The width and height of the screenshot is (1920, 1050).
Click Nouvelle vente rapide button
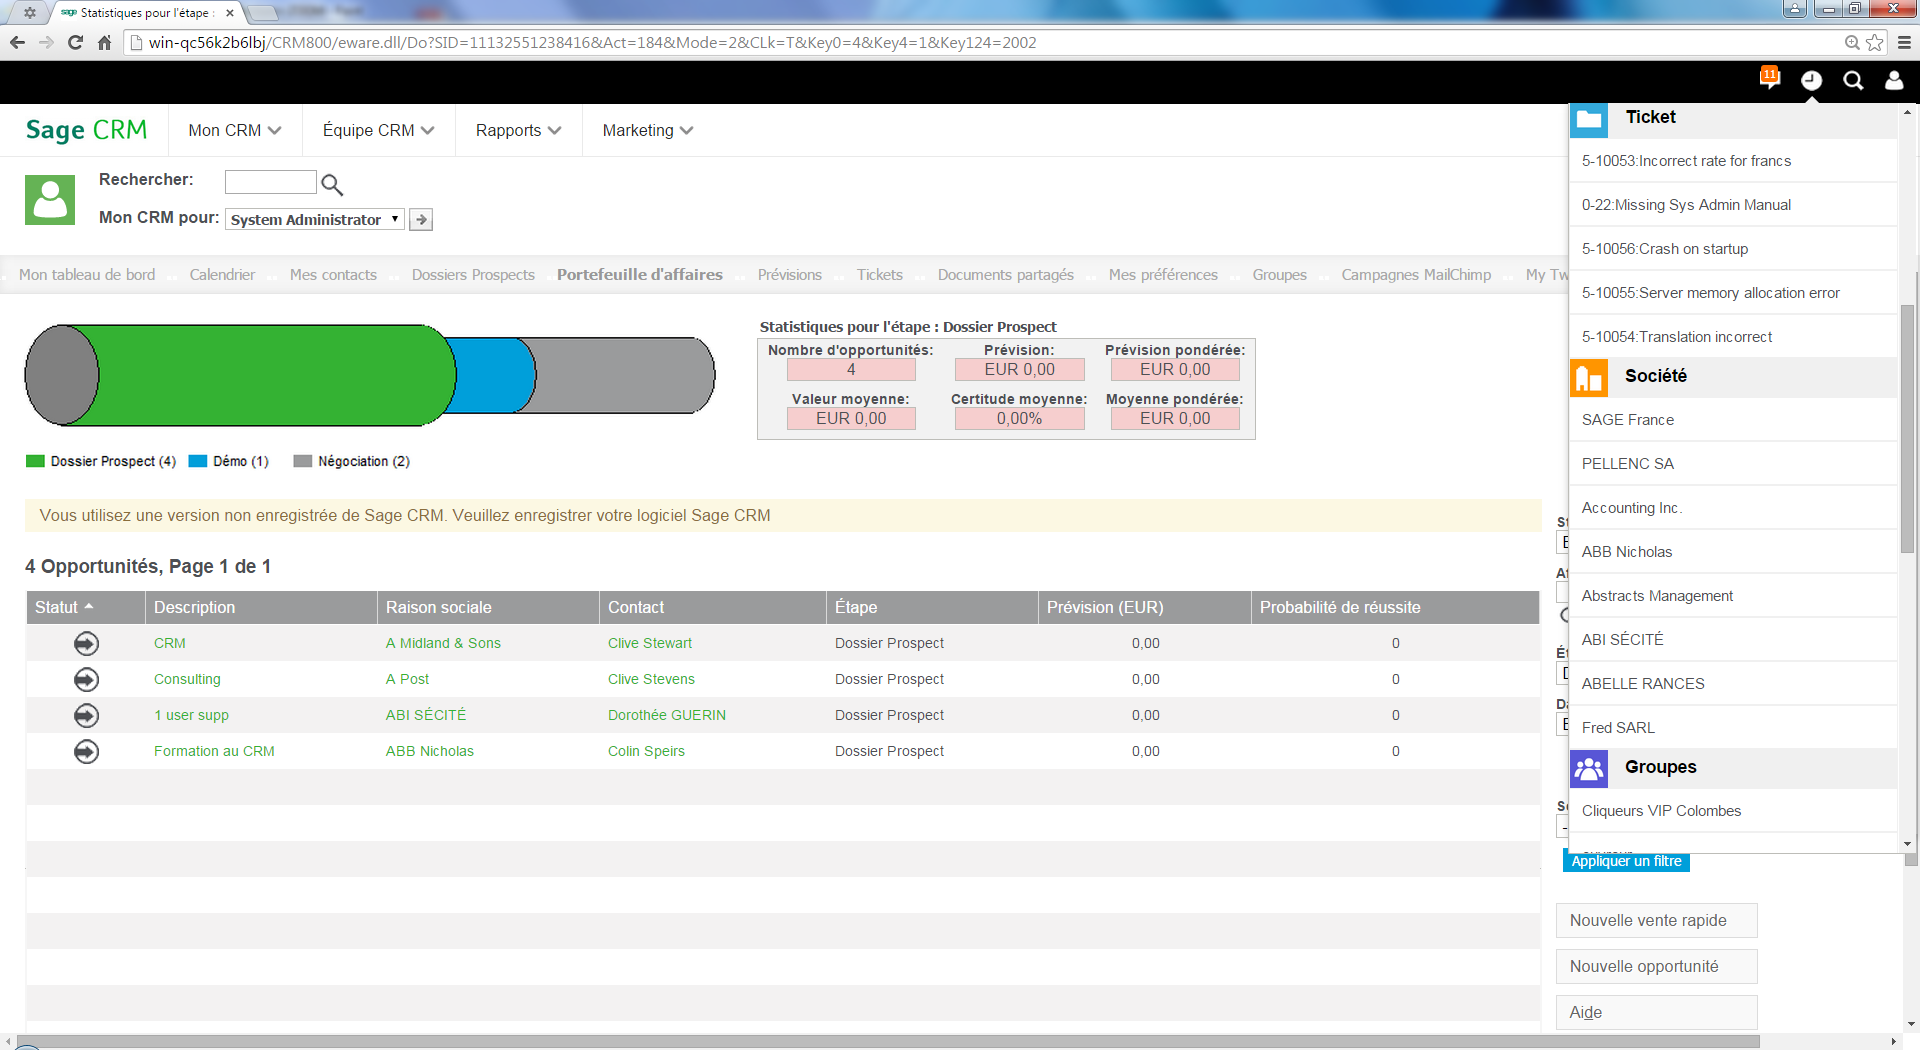coord(1656,920)
